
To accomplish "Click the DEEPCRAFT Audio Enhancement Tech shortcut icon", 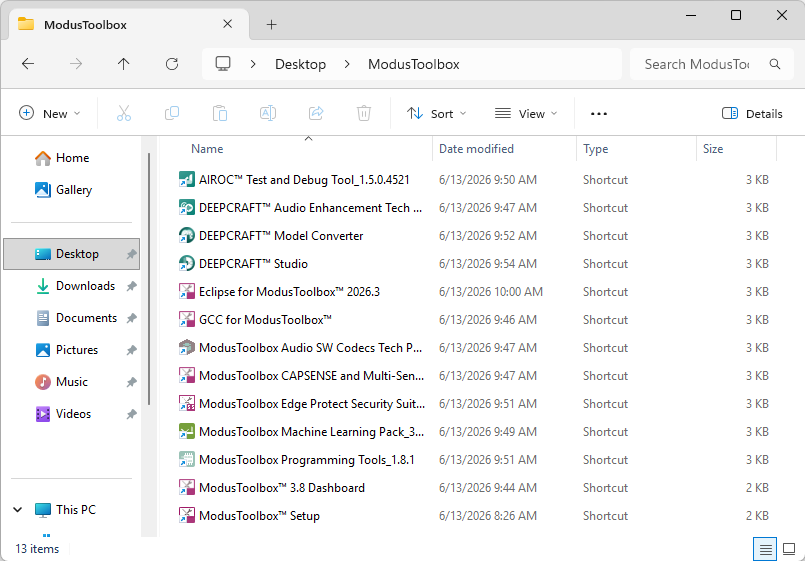I will click(186, 208).
